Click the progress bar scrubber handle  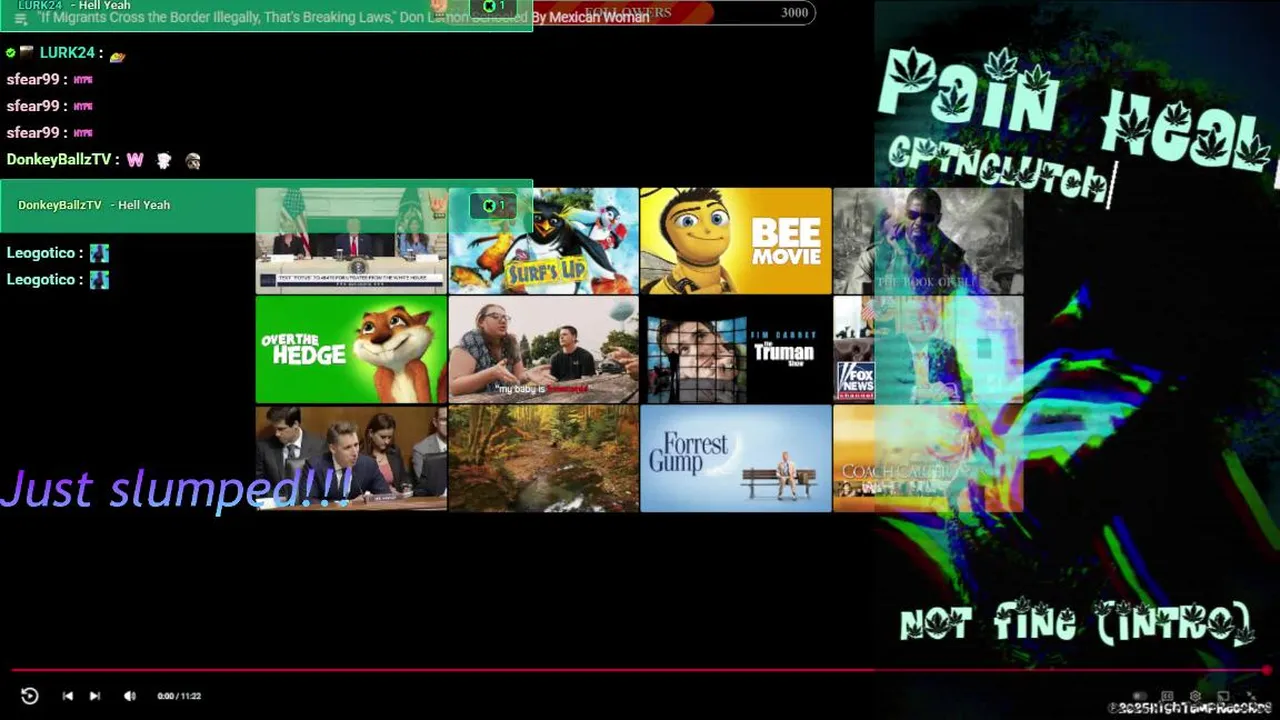(x=1267, y=670)
